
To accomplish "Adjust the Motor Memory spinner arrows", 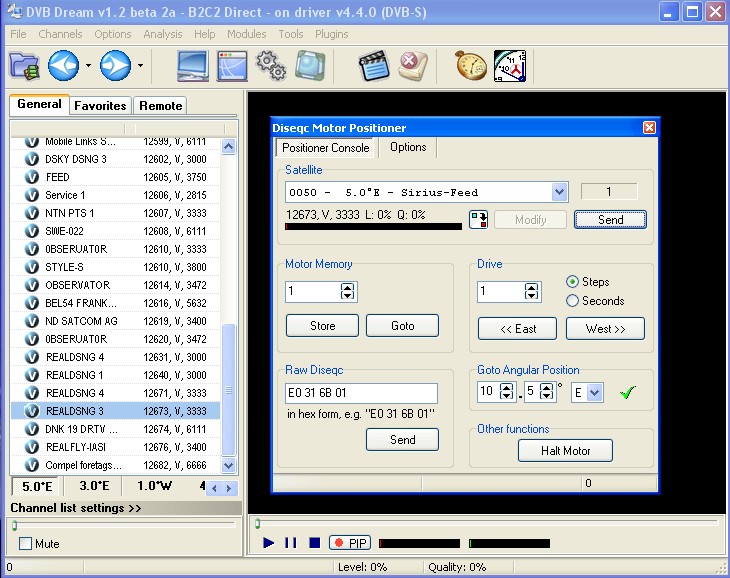I will click(347, 291).
